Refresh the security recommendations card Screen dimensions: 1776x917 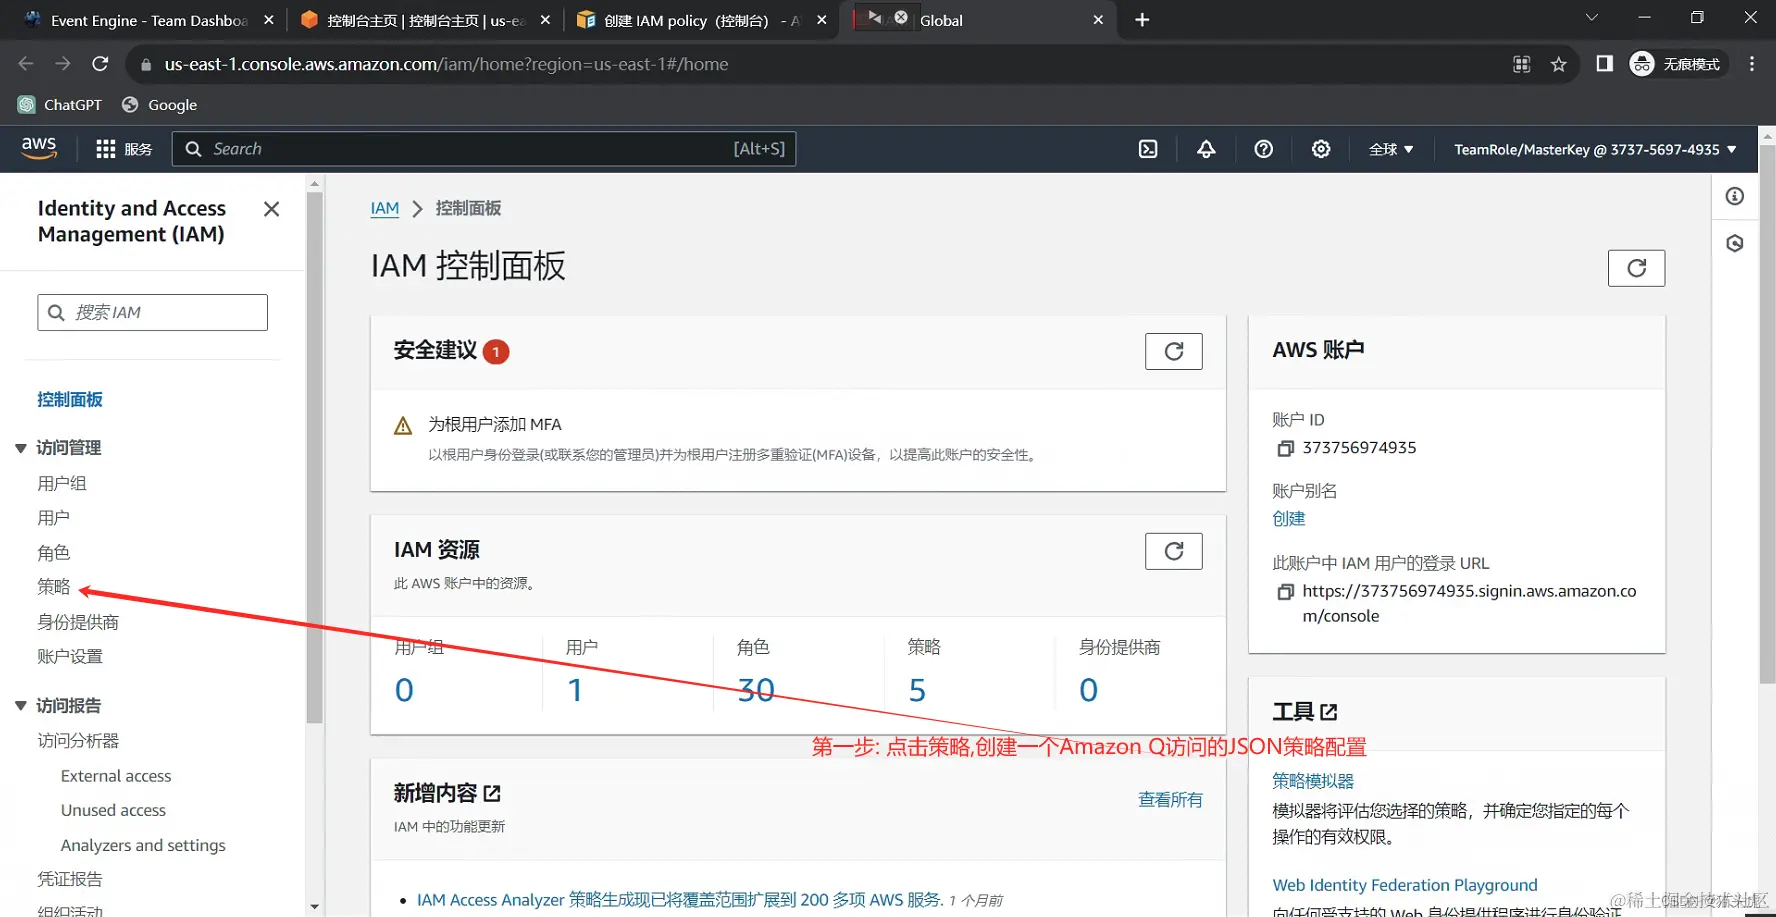tap(1174, 351)
